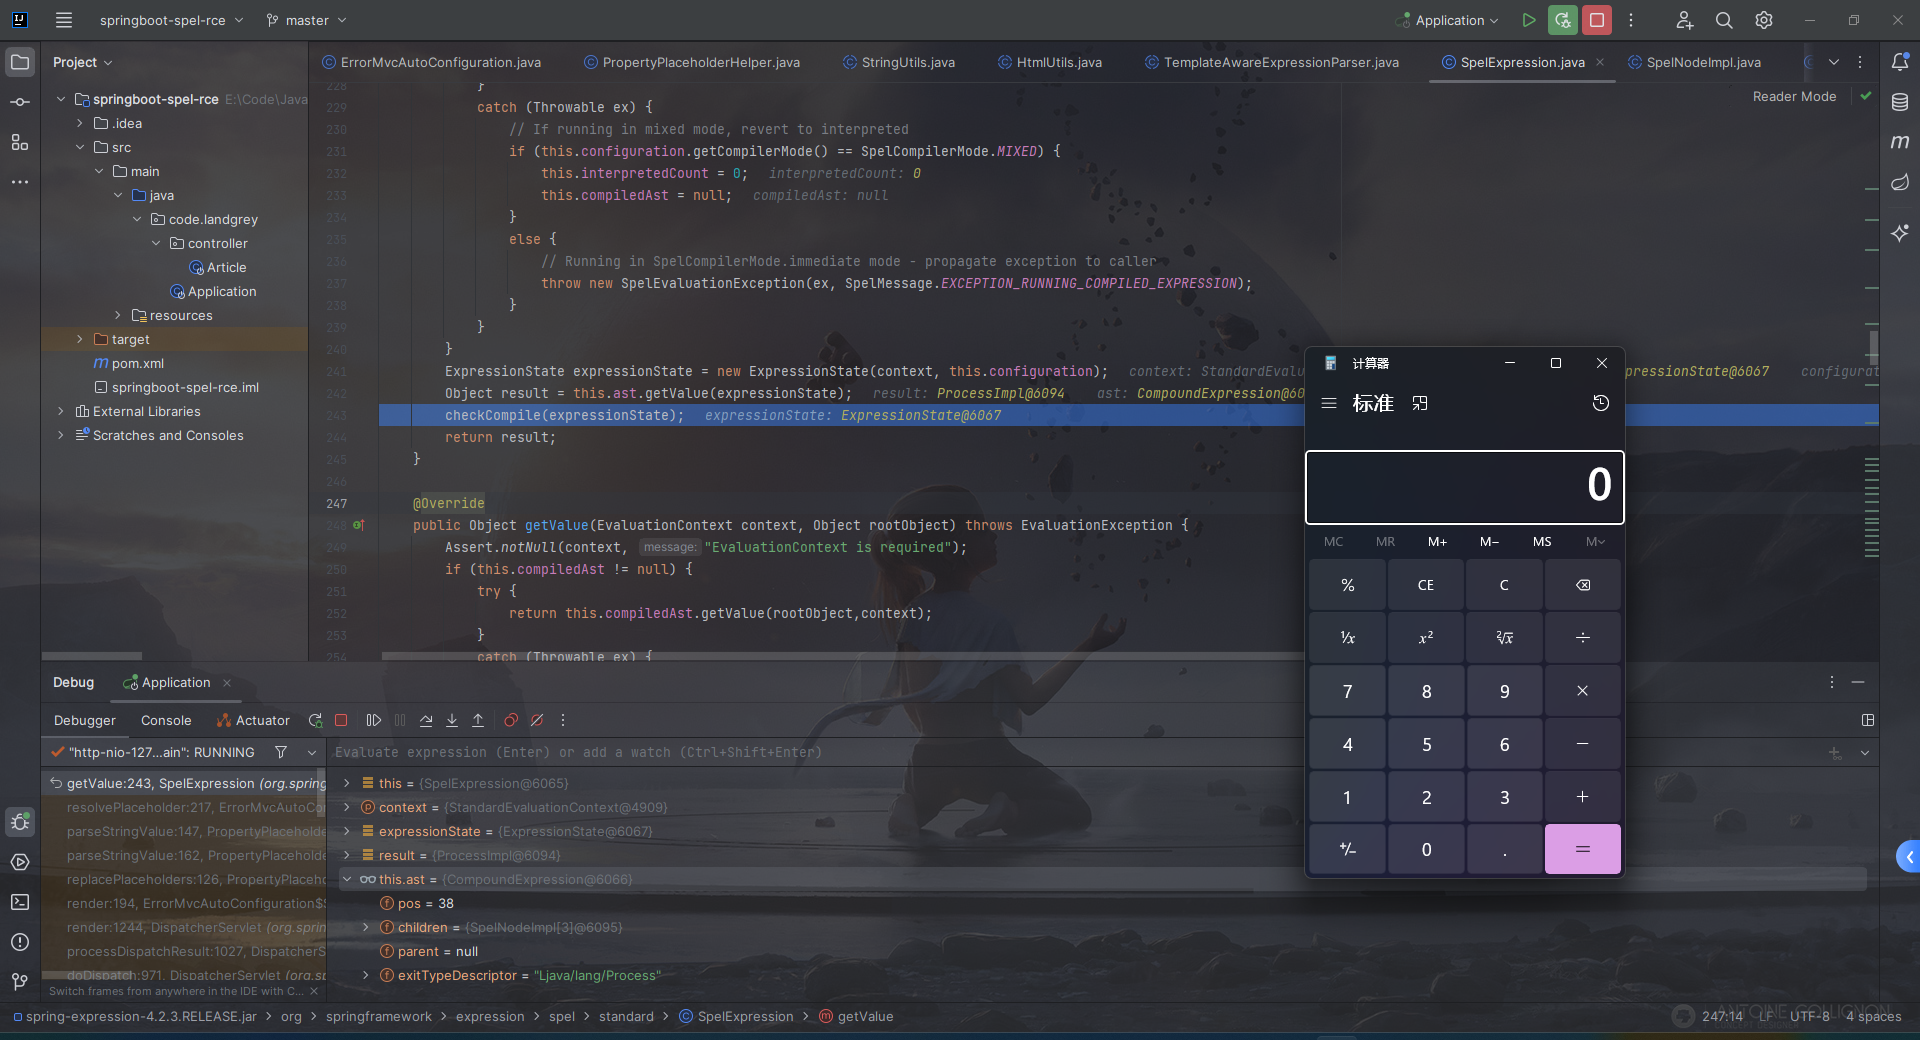
Task: Open IDE Settings gear
Action: point(1764,20)
